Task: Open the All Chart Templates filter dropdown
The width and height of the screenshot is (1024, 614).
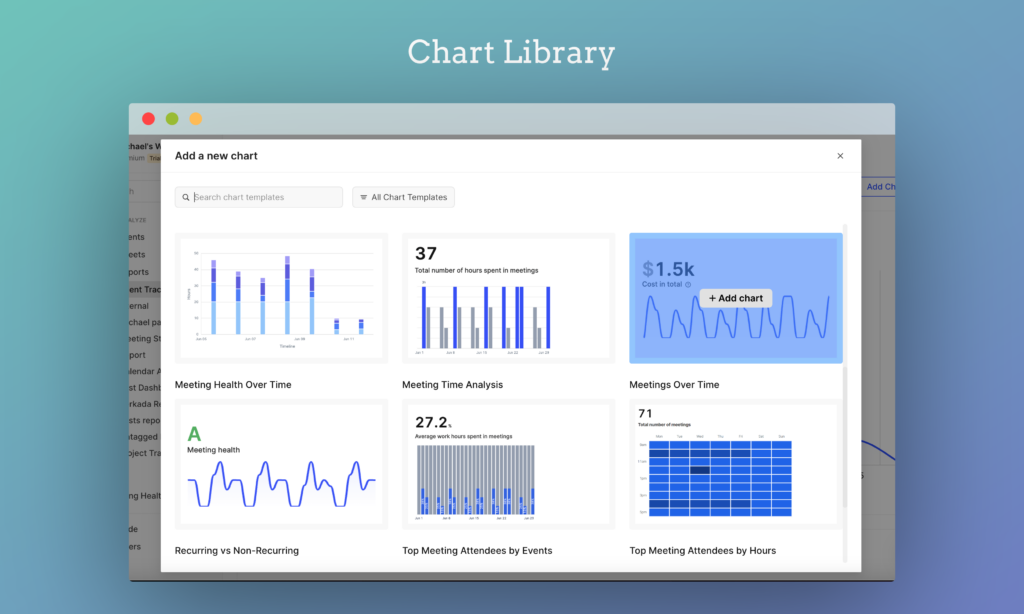Action: click(x=404, y=197)
